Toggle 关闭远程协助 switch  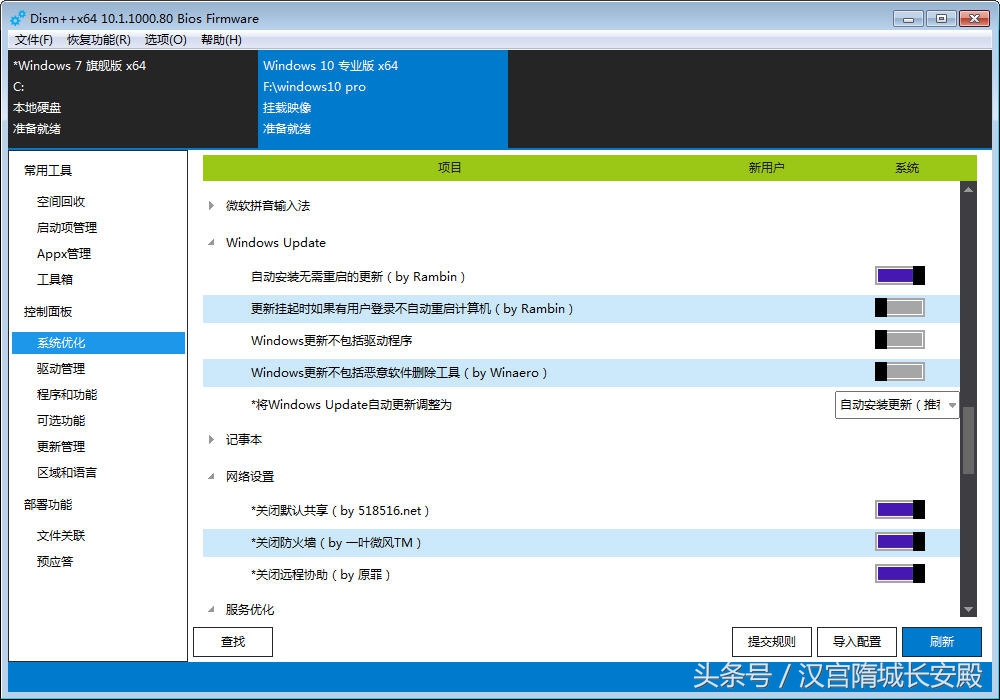pyautogui.click(x=899, y=573)
